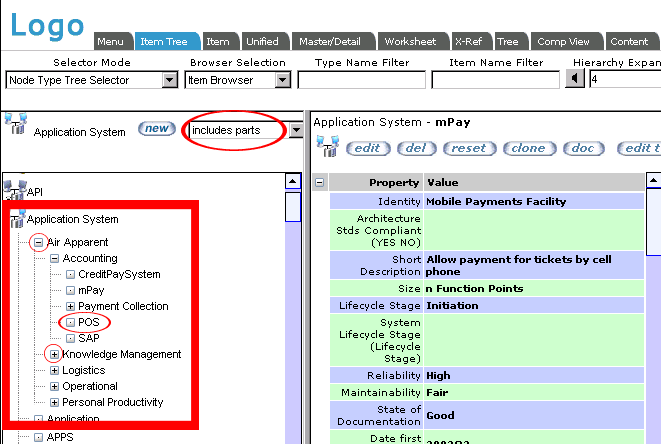Image resolution: width=661 pixels, height=444 pixels.
Task: Click the SAP item box icon
Action: point(70,338)
